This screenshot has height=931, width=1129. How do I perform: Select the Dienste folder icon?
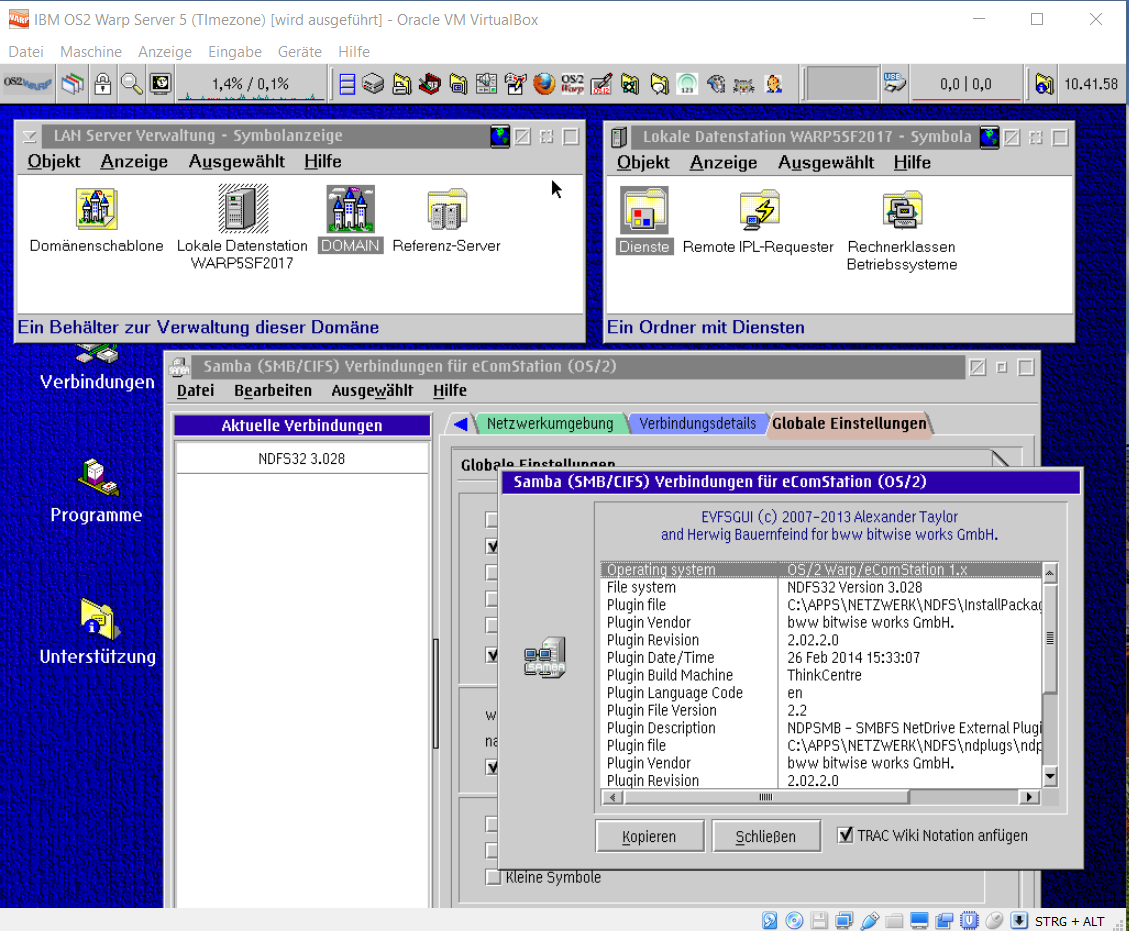[x=644, y=210]
